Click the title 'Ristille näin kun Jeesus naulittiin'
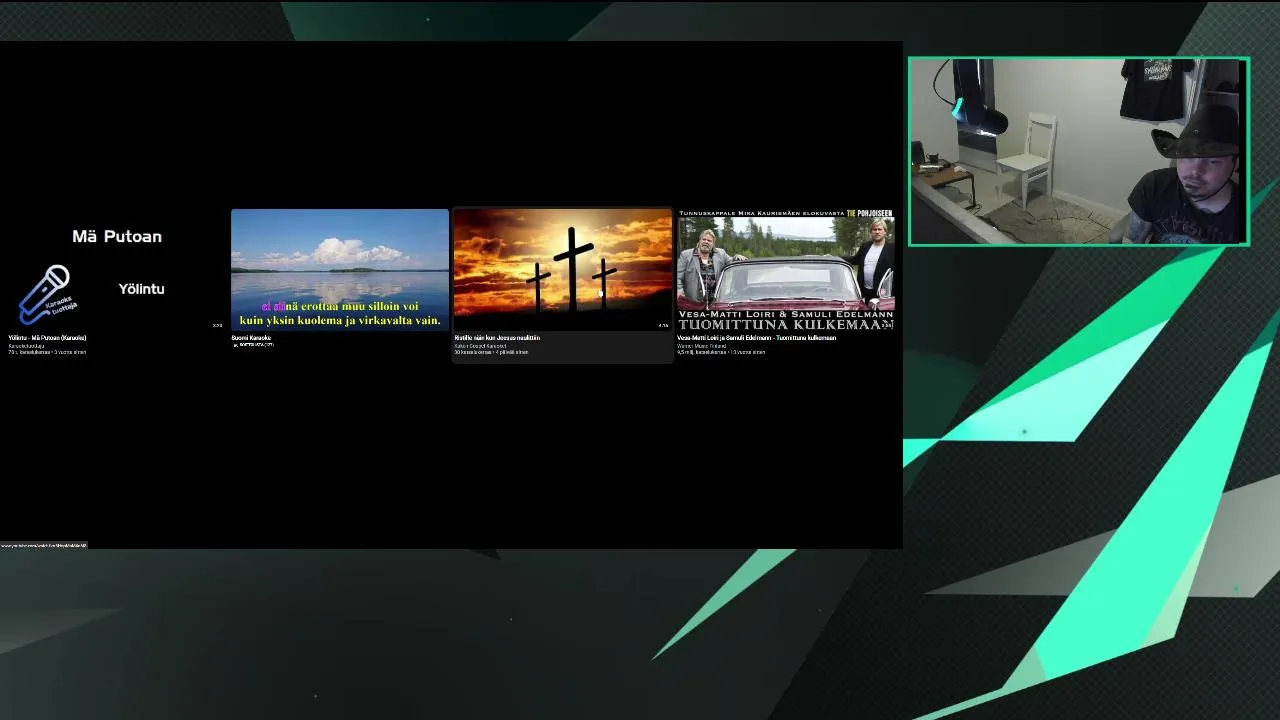Viewport: 1280px width, 720px height. [x=497, y=338]
